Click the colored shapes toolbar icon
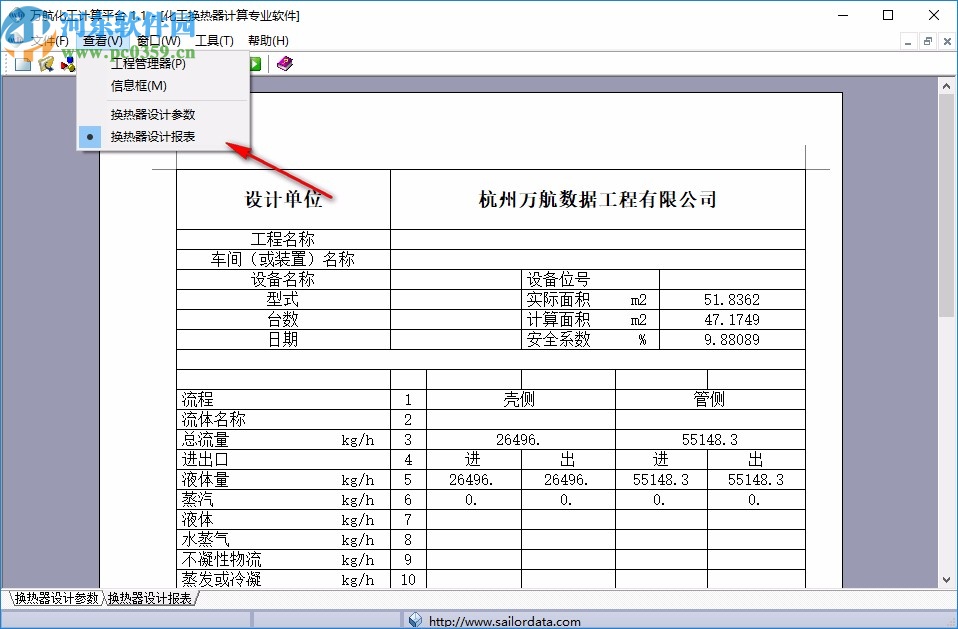 point(67,63)
